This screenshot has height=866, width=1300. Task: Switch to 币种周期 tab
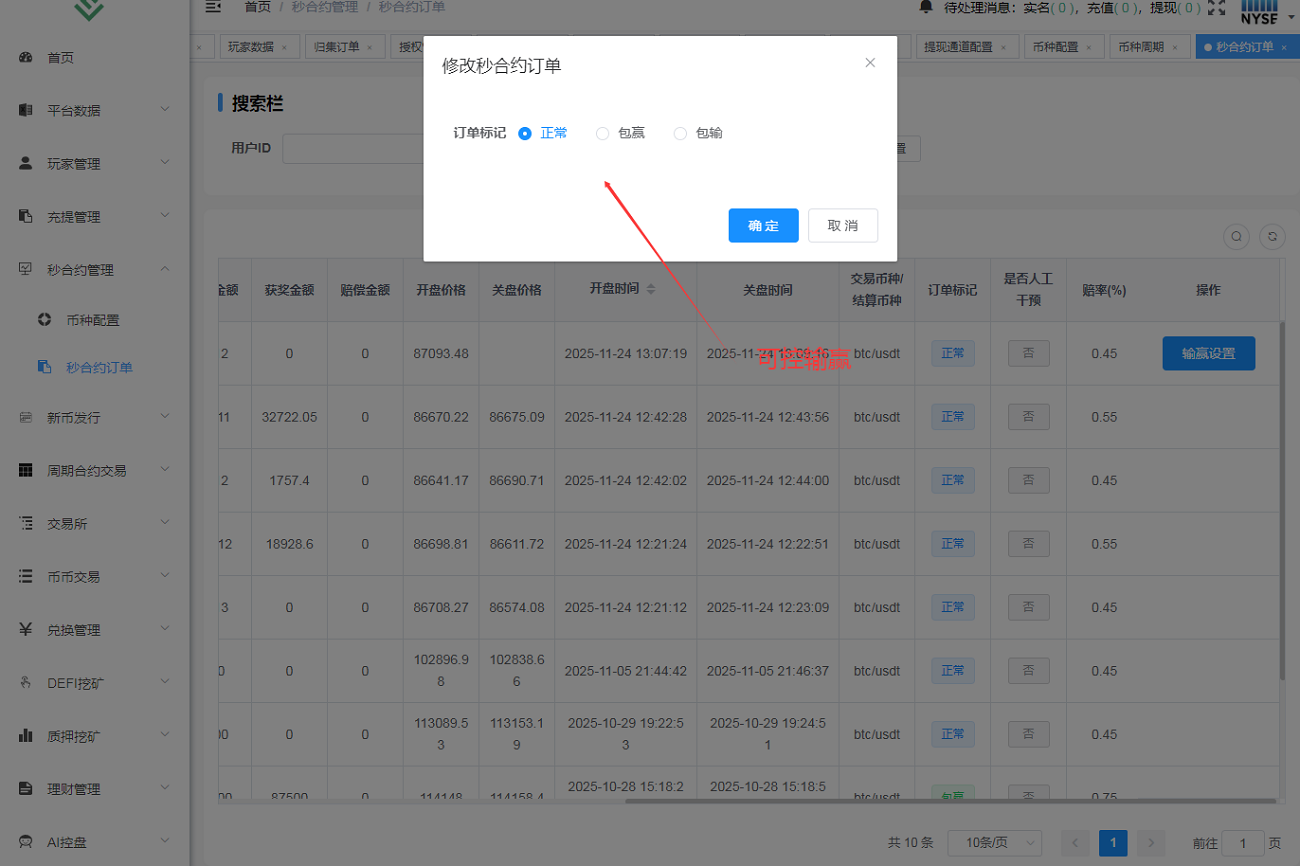coord(1140,47)
